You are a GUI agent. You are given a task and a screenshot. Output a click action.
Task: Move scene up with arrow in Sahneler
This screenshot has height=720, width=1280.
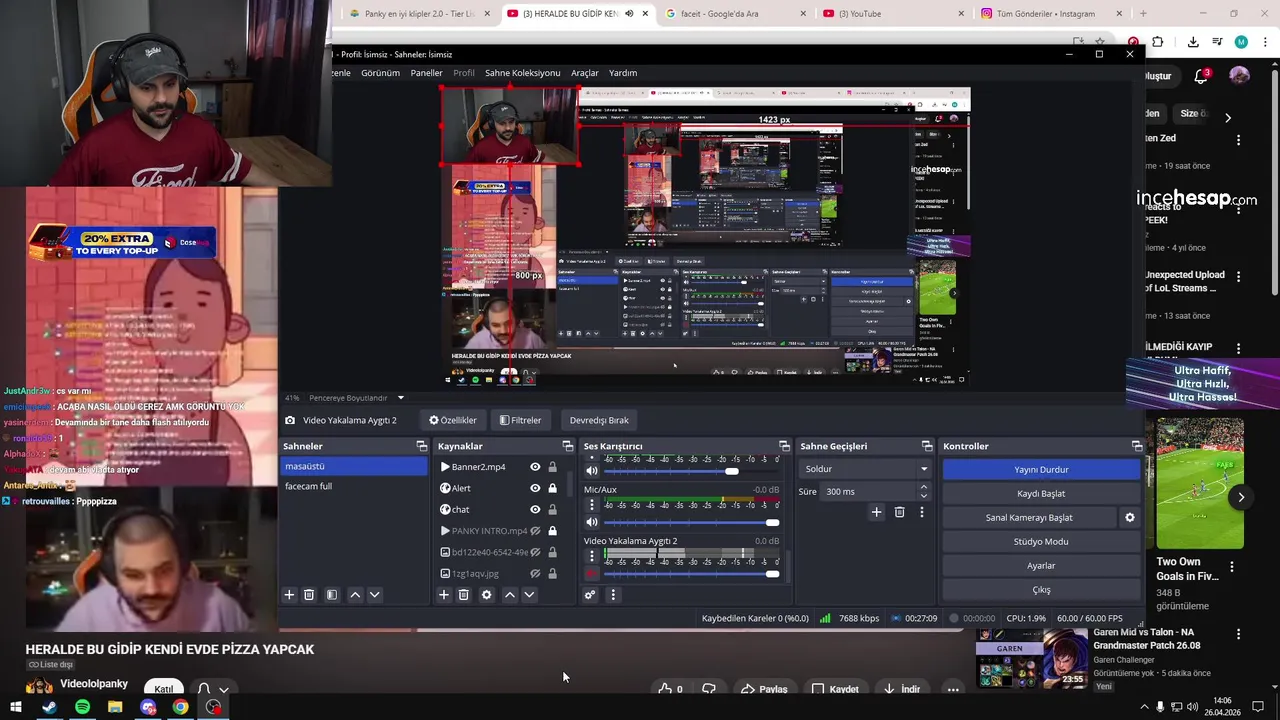click(x=355, y=594)
